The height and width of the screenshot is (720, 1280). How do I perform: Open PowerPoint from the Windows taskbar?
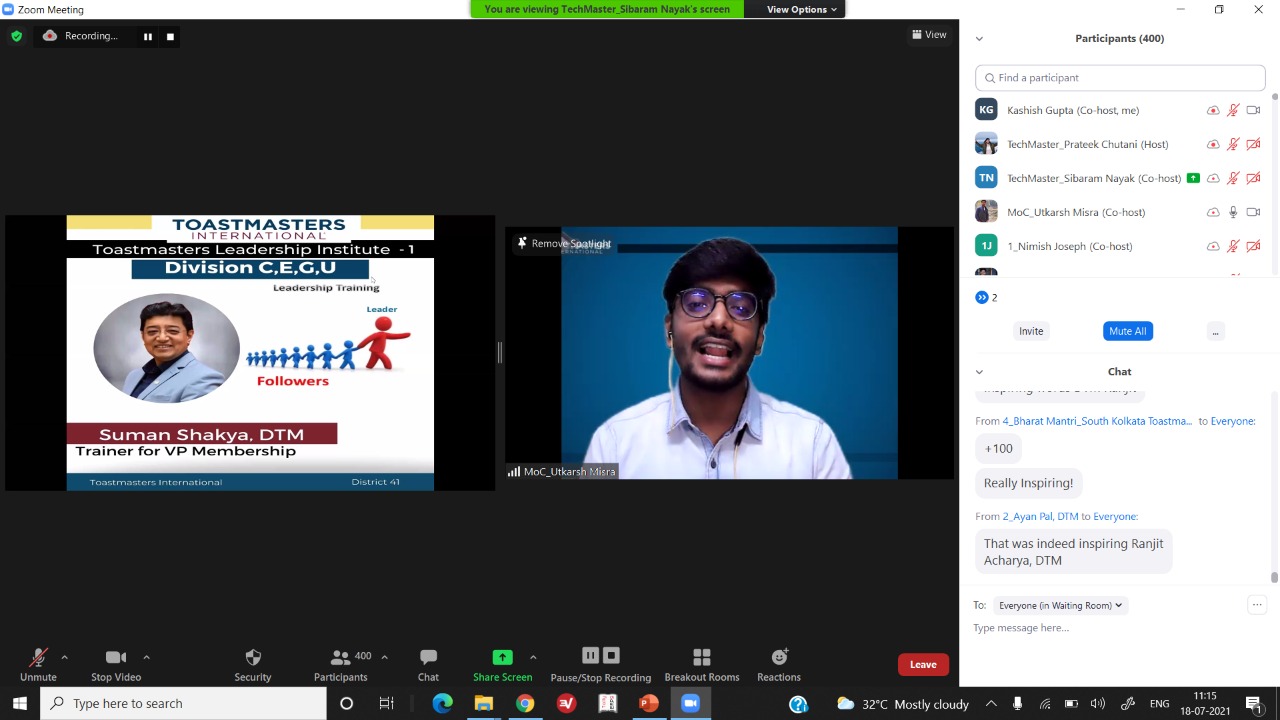tap(649, 704)
